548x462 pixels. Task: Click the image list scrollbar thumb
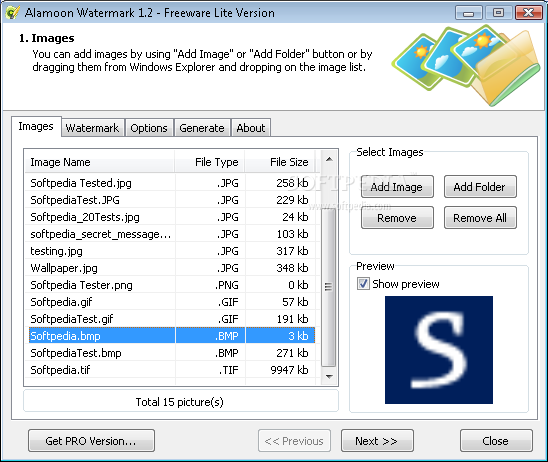point(328,286)
